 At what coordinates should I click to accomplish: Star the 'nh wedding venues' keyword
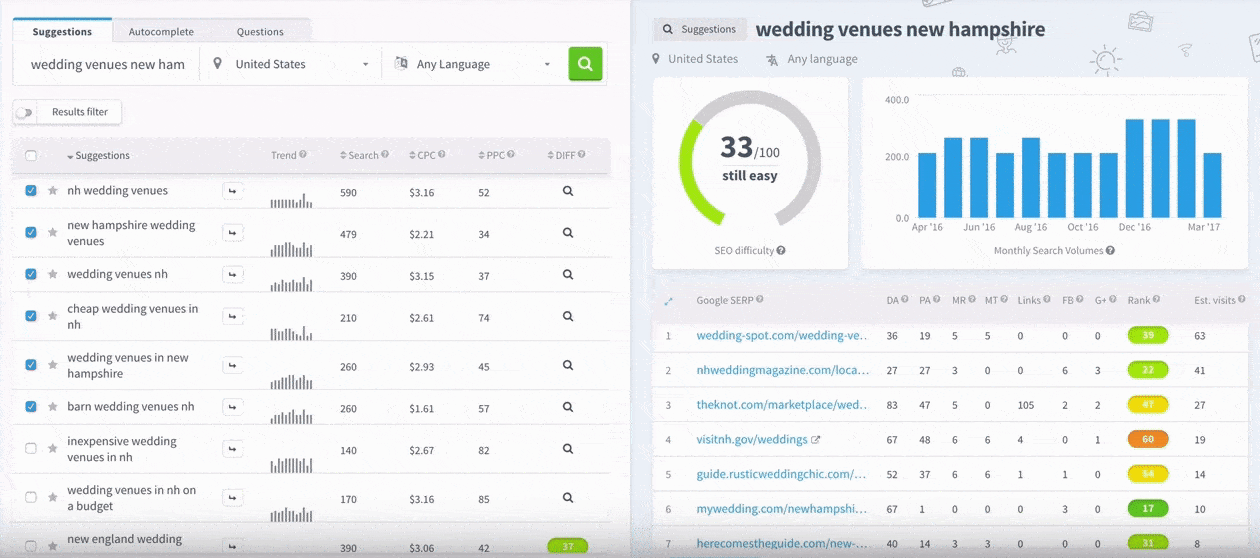point(52,191)
